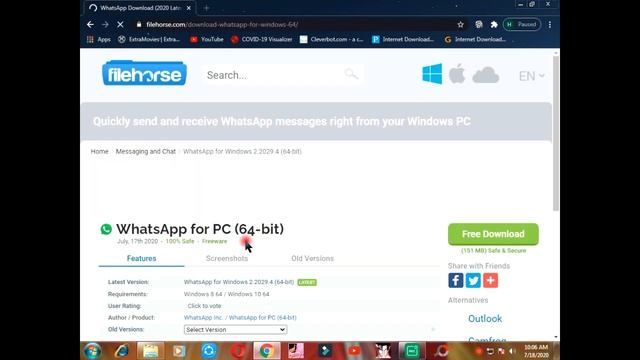Share on Facebook

[456, 280]
